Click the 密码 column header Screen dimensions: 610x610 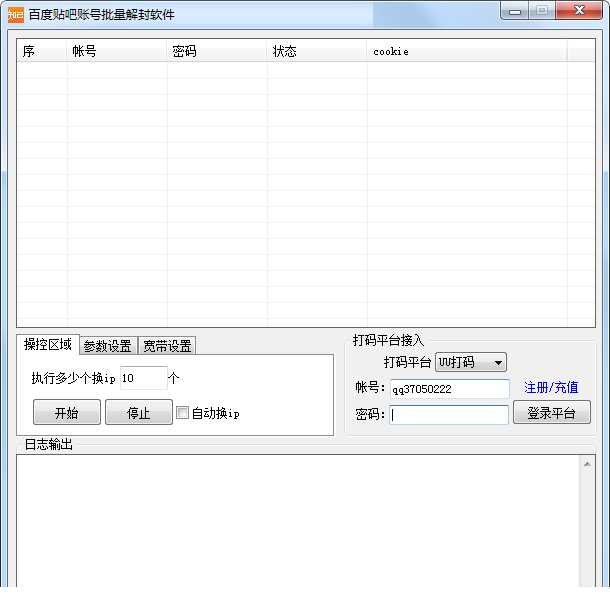(217, 51)
